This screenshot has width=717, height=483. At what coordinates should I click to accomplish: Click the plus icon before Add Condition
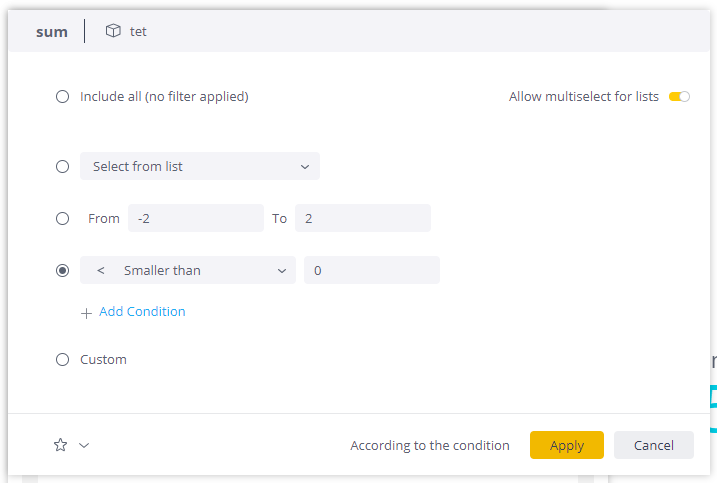[86, 312]
